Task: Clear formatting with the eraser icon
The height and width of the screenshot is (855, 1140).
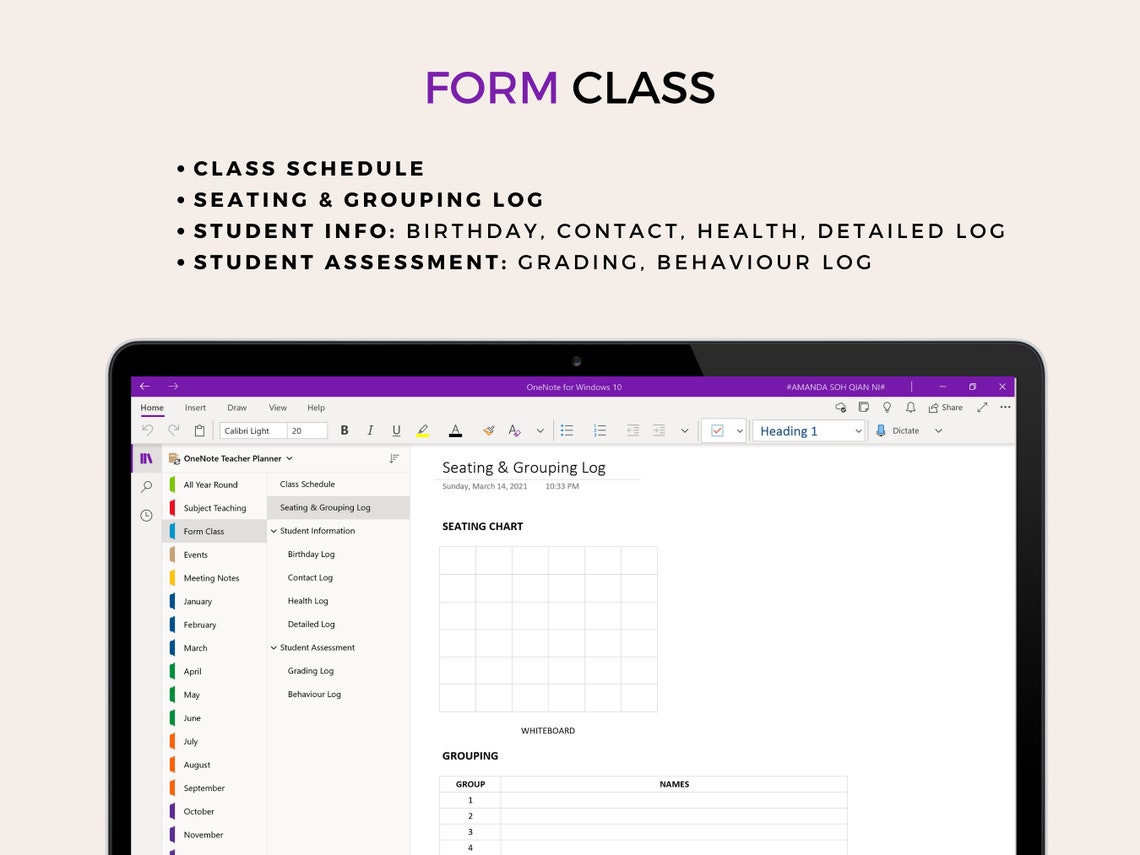Action: [514, 430]
